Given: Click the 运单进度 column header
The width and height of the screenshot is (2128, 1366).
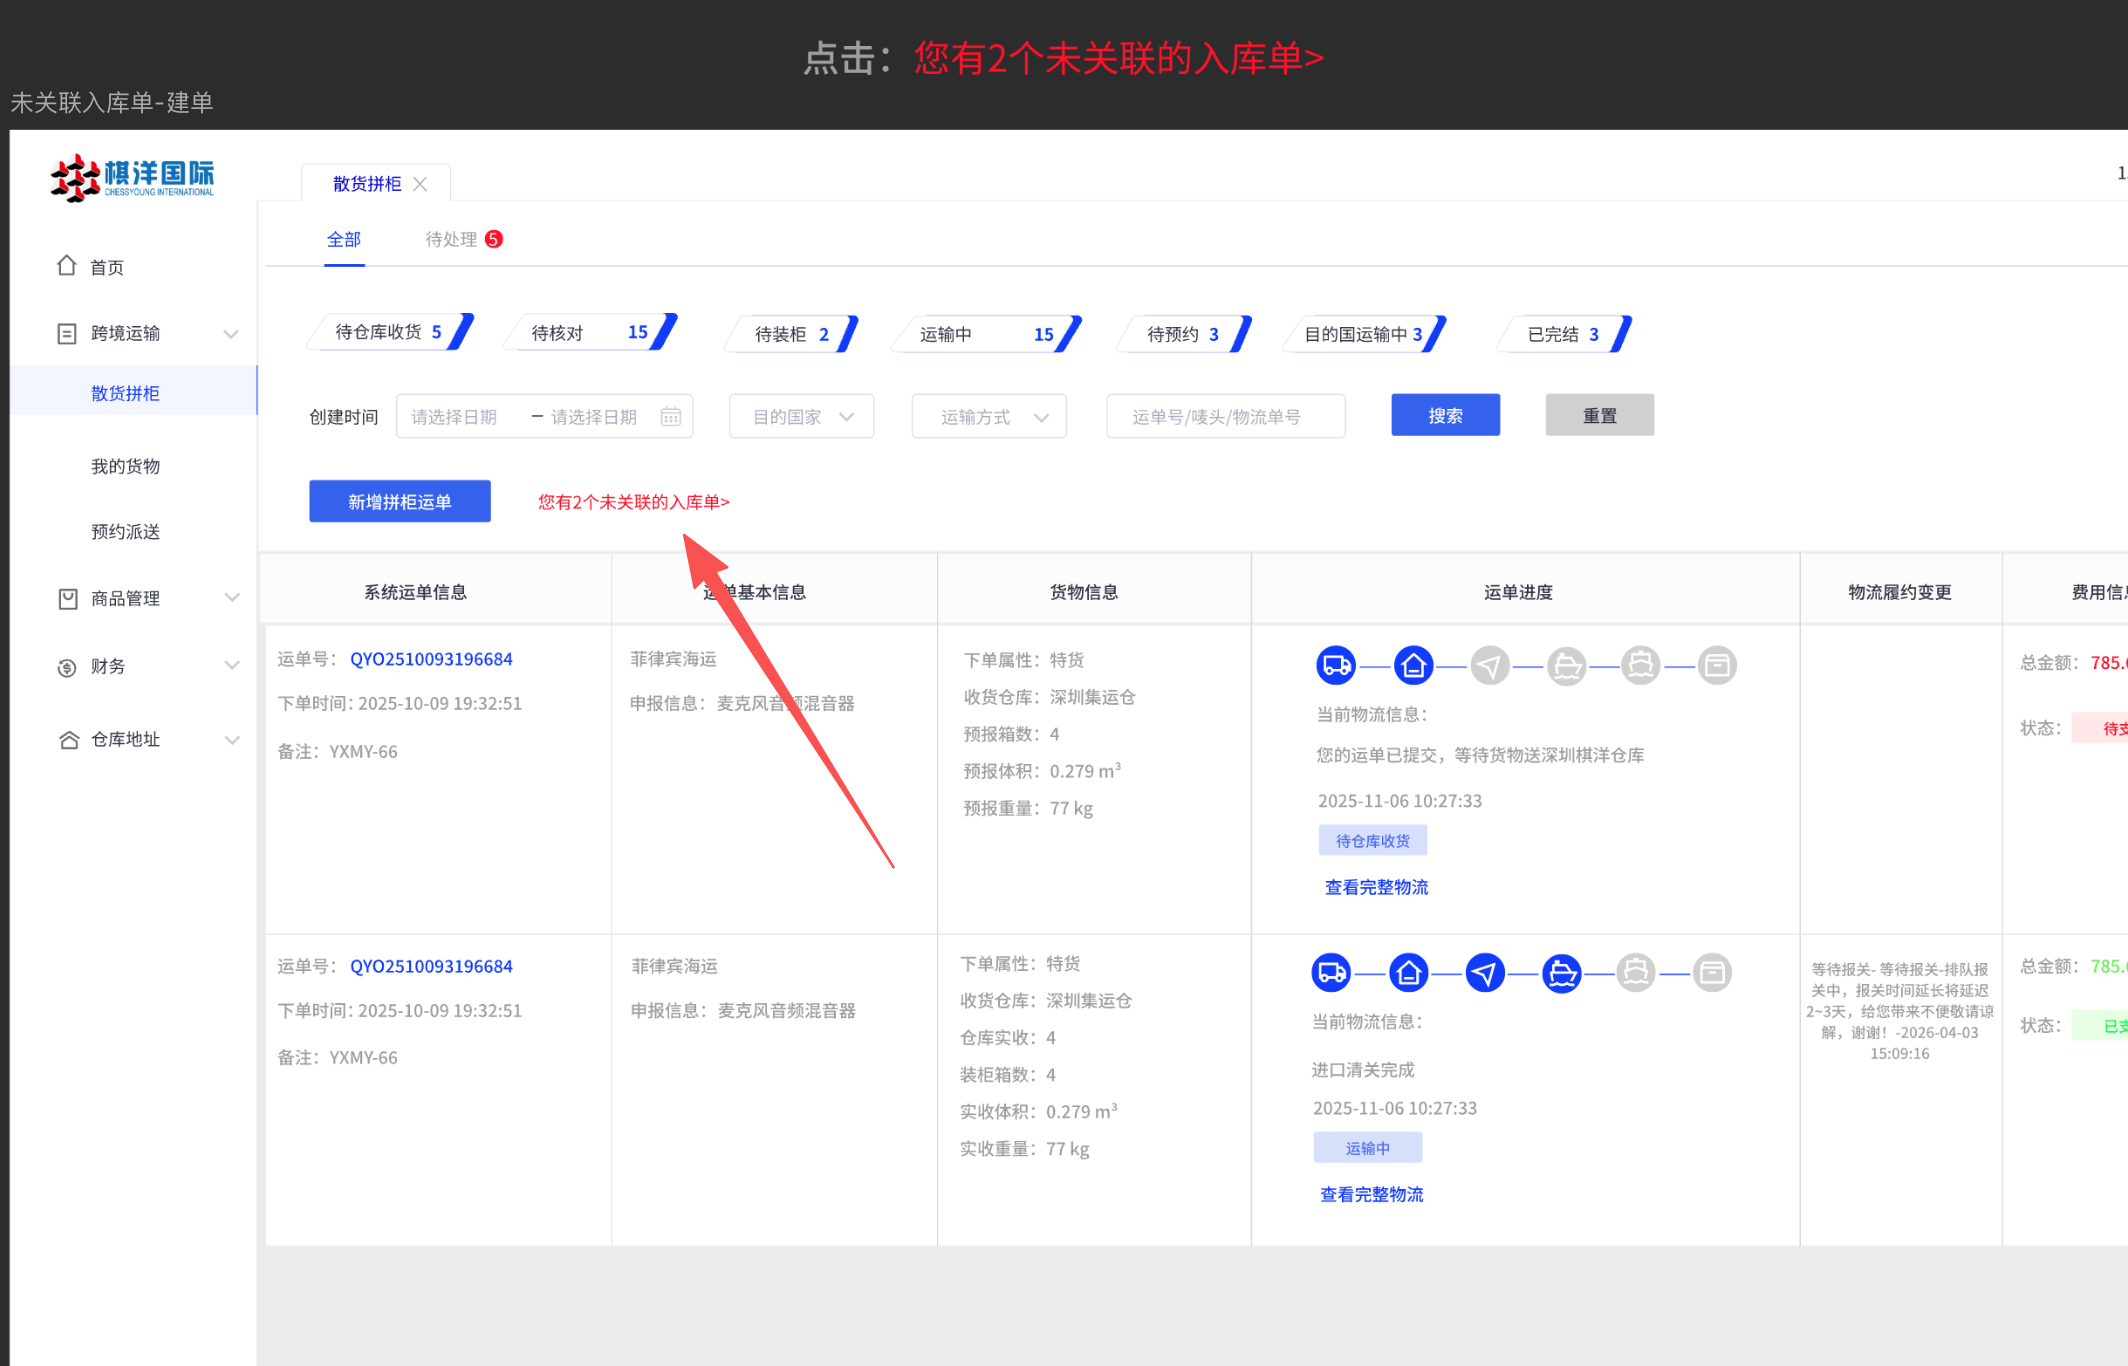Looking at the screenshot, I should [x=1518, y=592].
